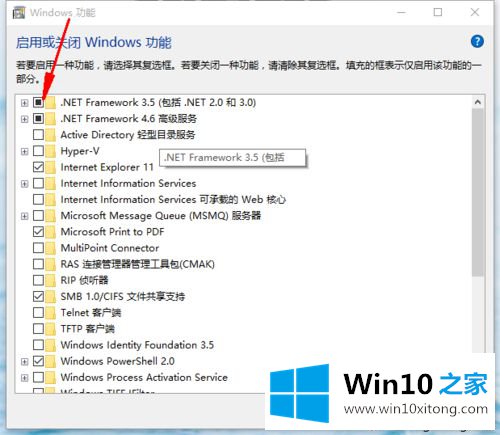This screenshot has height=435, width=500.
Task: Click folder icon beside Internet Explorer 11
Action: [x=50, y=167]
